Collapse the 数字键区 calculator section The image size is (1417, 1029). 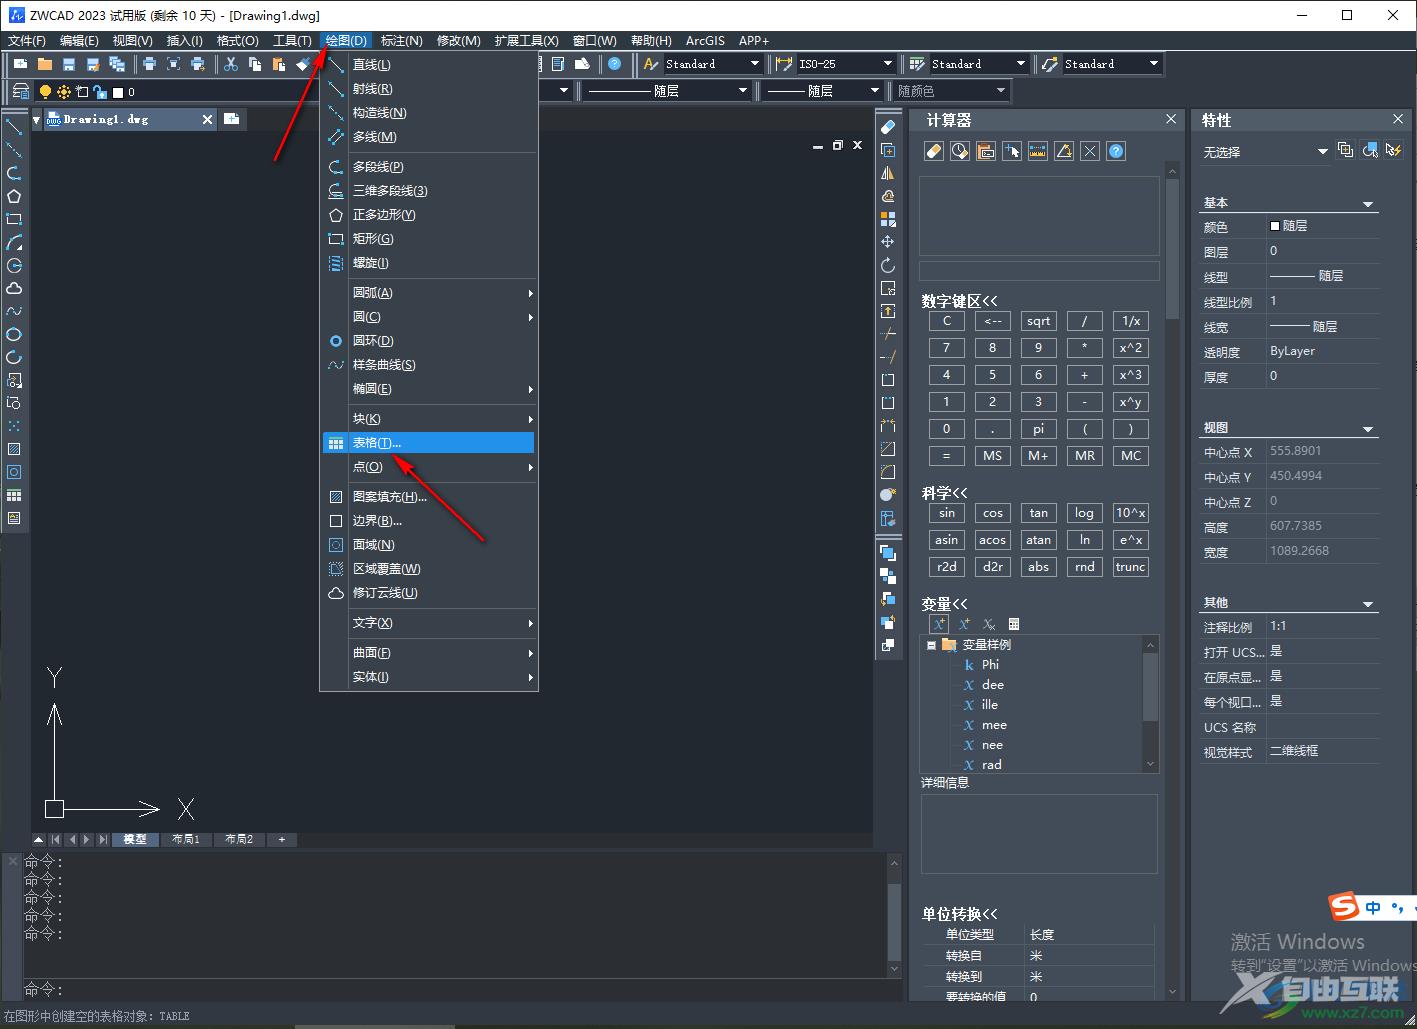[x=960, y=301]
